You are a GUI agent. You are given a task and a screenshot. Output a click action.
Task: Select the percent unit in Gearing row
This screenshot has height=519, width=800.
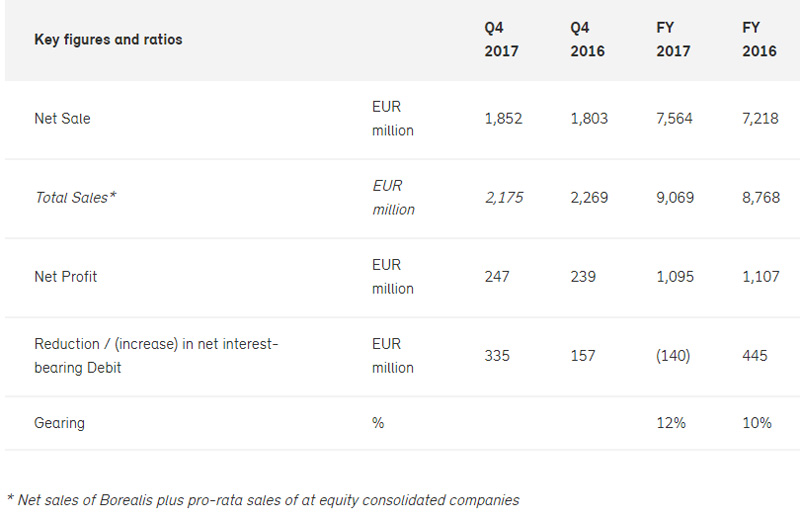378,423
